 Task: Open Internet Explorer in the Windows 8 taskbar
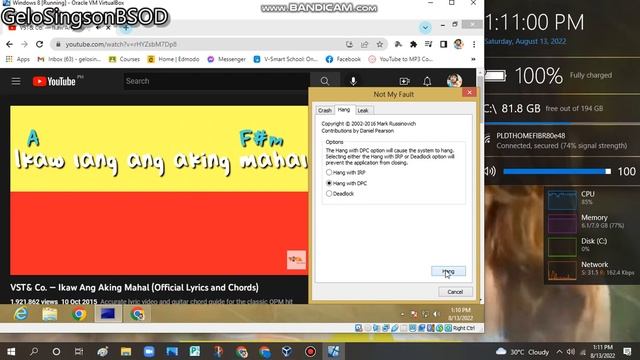pos(21,314)
